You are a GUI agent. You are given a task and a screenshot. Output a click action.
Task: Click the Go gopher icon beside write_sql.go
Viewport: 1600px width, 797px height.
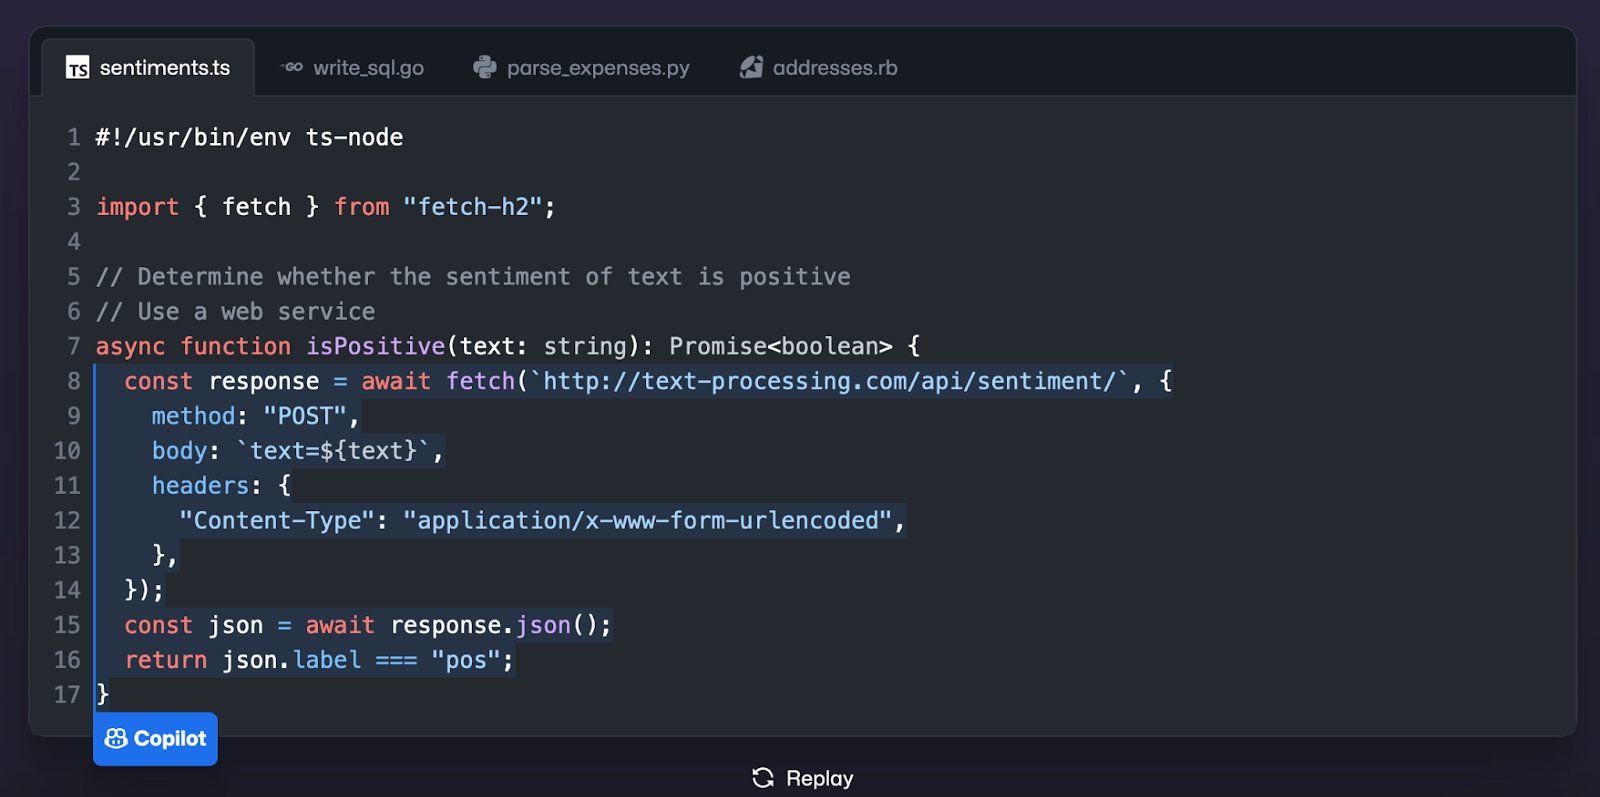tap(292, 68)
